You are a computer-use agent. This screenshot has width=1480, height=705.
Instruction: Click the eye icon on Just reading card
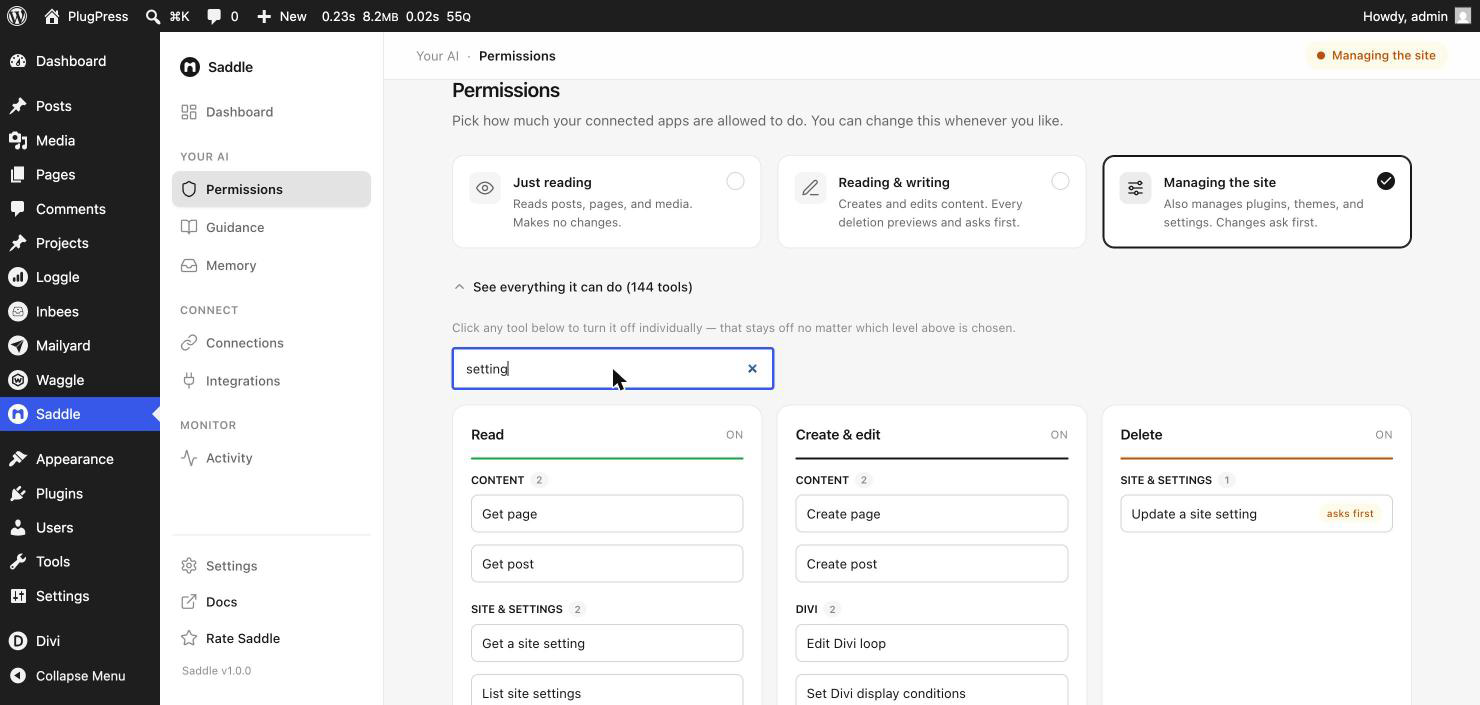(485, 188)
